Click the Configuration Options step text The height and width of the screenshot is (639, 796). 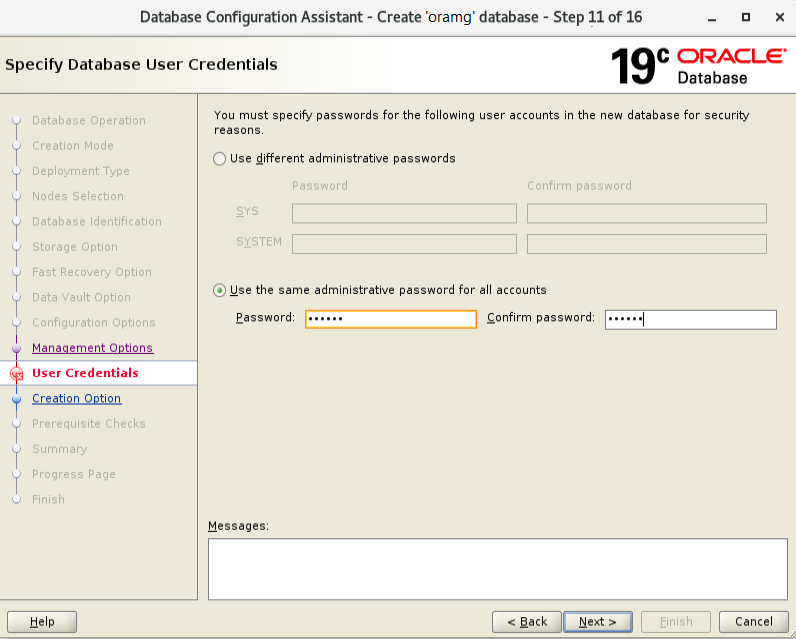(93, 323)
